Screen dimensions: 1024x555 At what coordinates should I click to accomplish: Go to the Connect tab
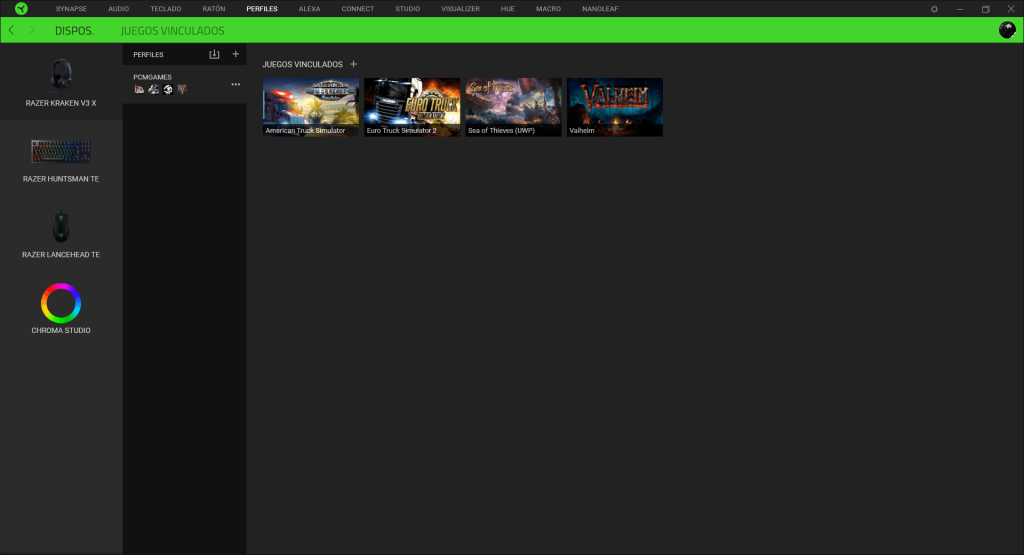point(358,9)
